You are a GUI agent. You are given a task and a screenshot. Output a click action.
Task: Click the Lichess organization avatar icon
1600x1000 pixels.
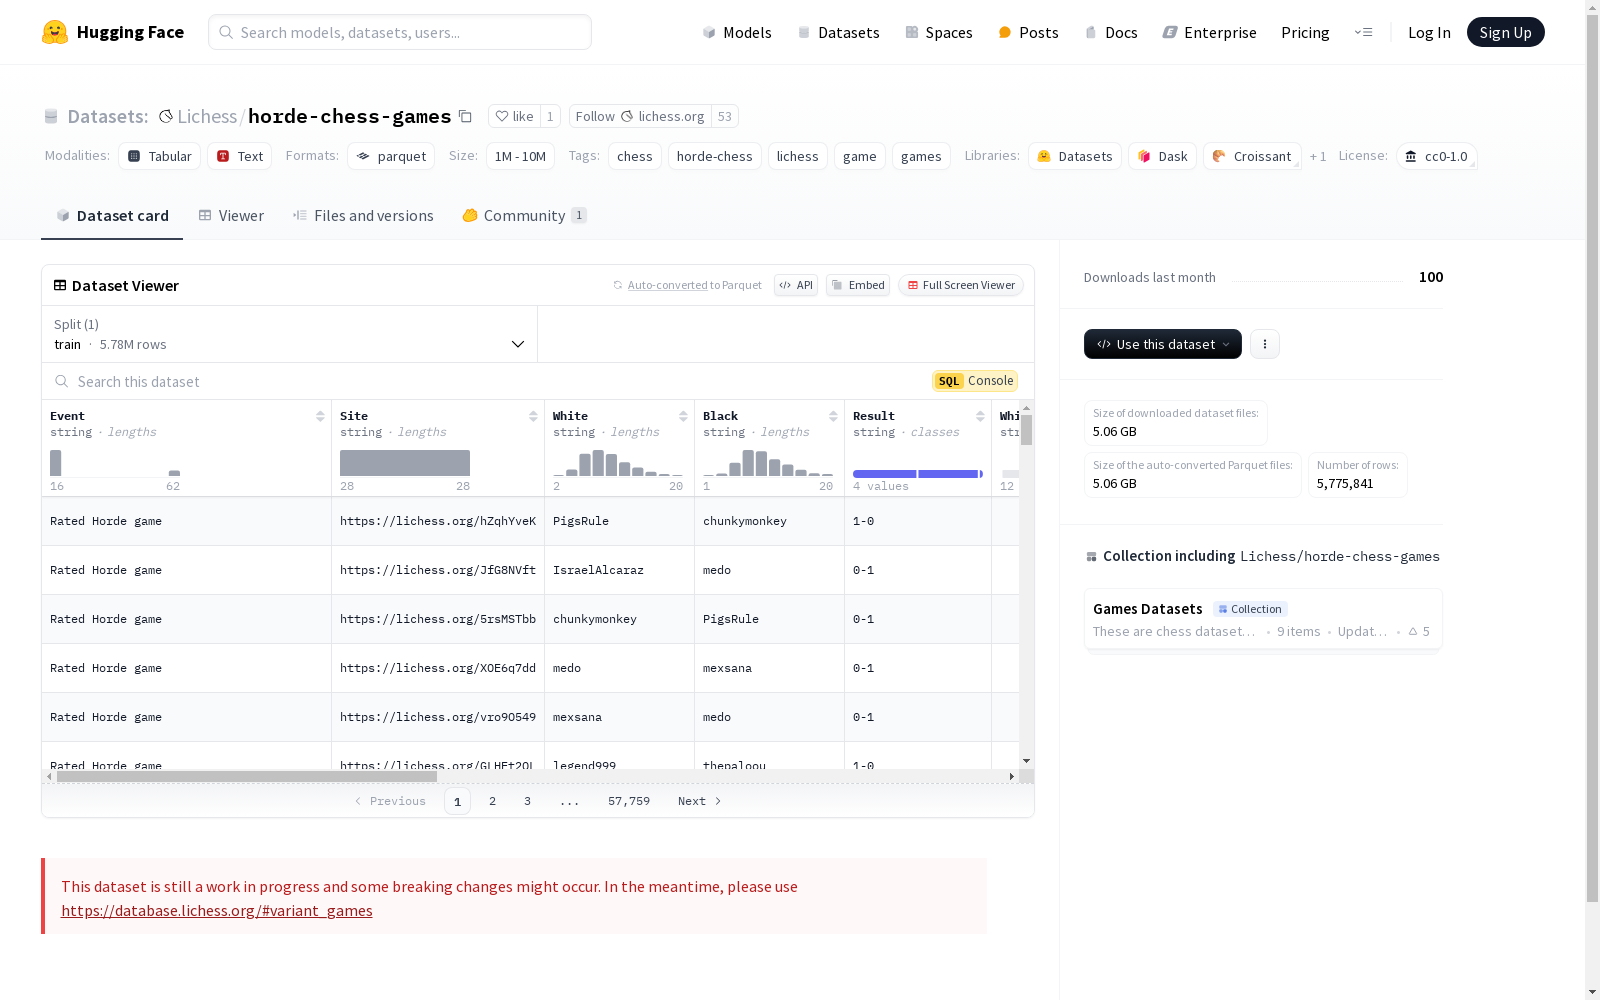tap(166, 116)
